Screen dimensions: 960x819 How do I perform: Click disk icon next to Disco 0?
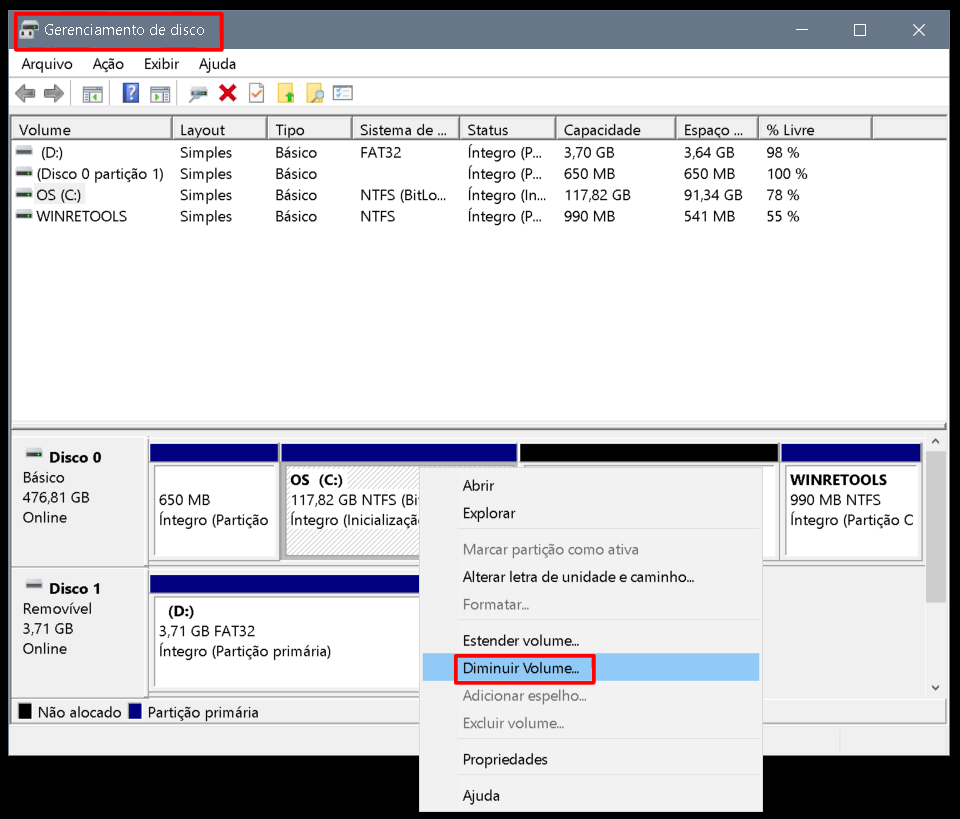34,454
